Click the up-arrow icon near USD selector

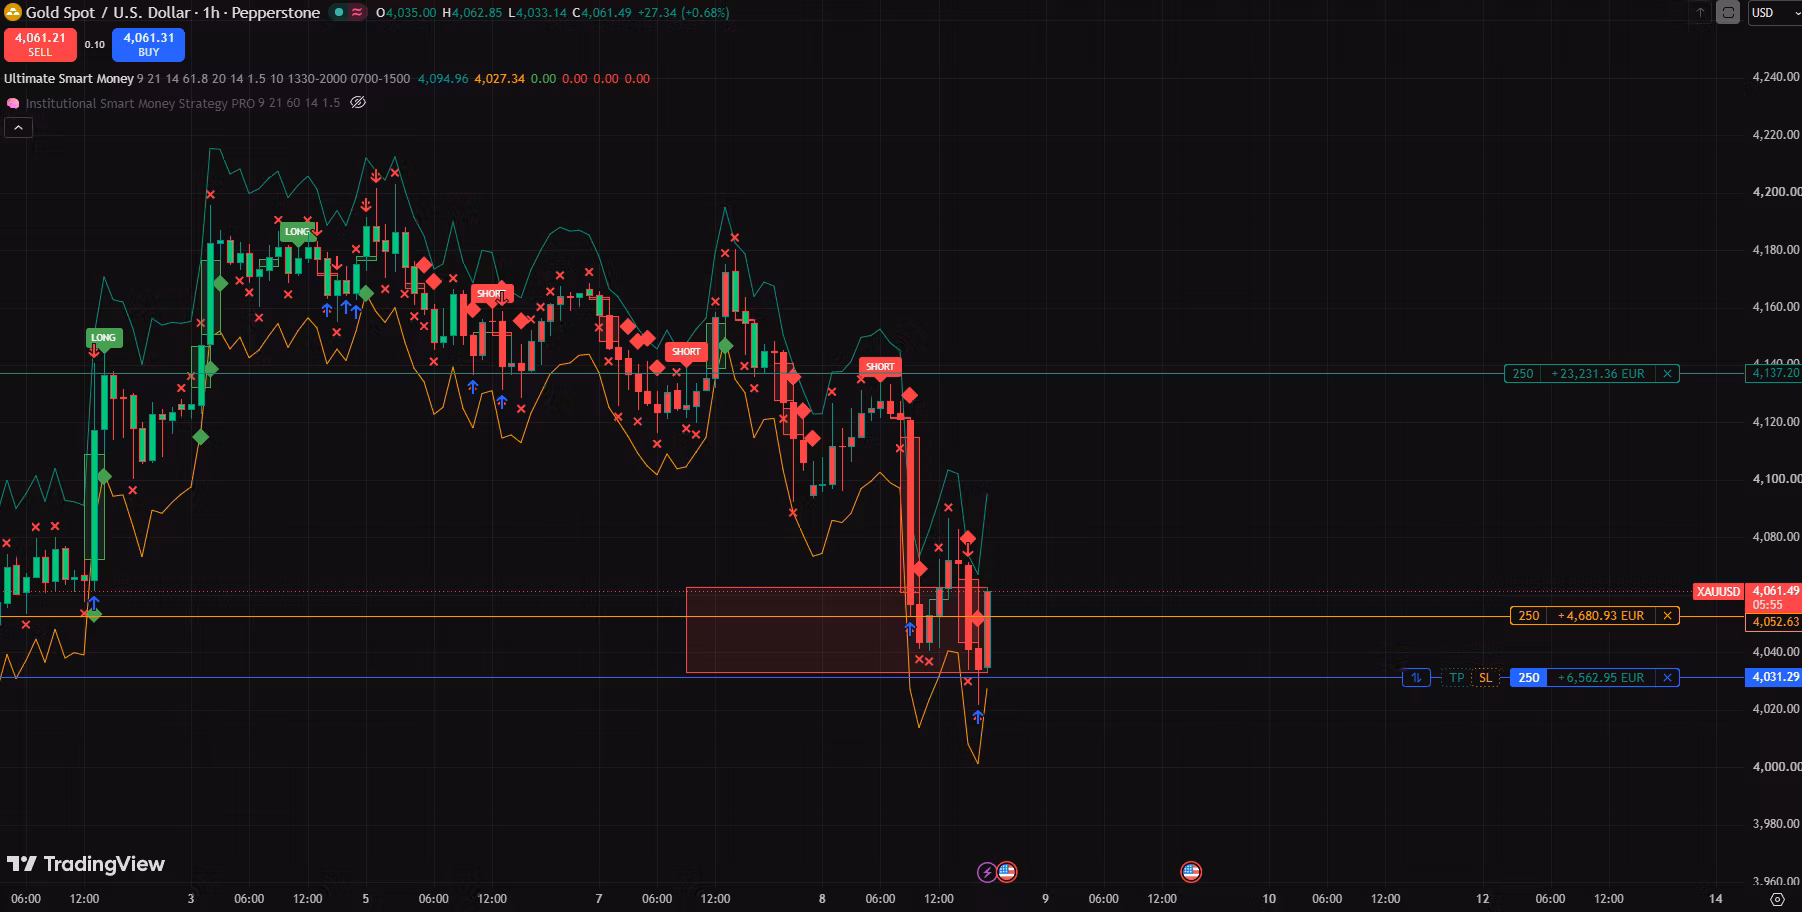(1700, 13)
